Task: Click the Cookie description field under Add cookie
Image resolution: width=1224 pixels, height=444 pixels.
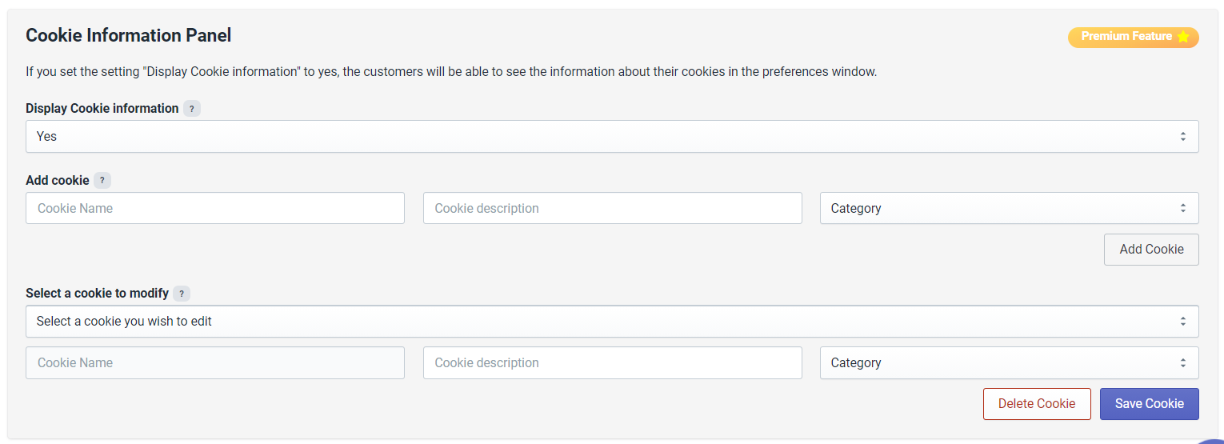Action: [x=612, y=208]
